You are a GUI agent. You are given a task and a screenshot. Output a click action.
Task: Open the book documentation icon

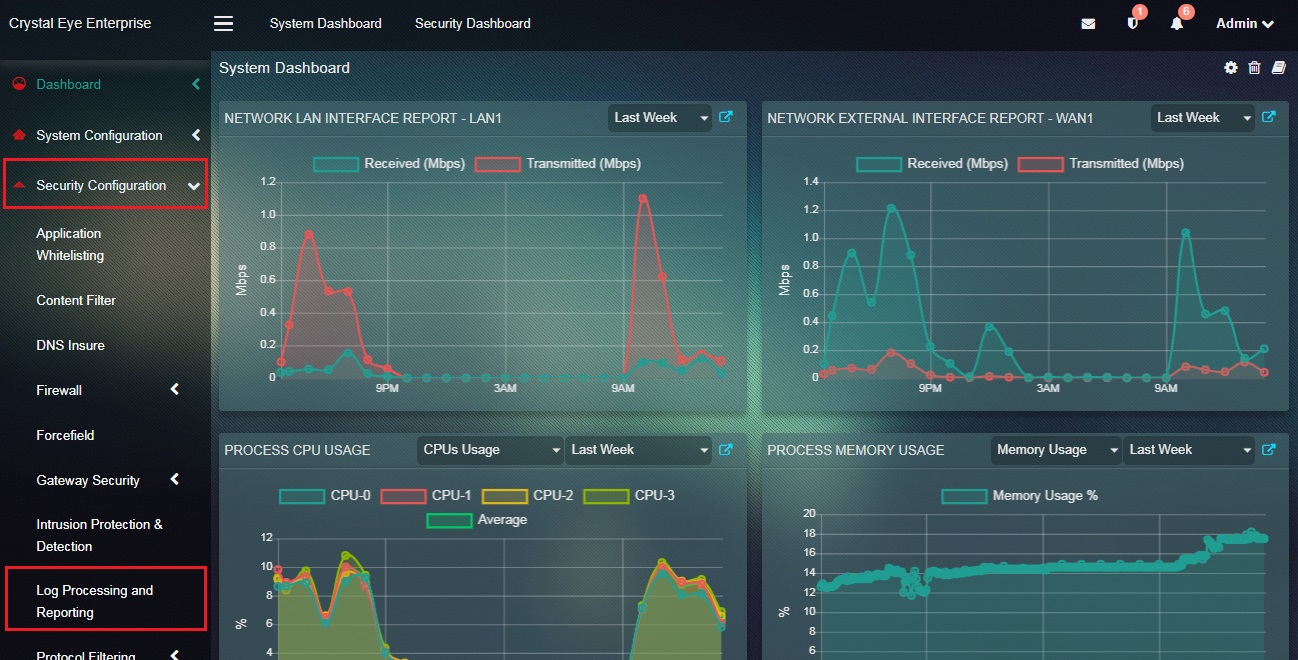(x=1278, y=68)
